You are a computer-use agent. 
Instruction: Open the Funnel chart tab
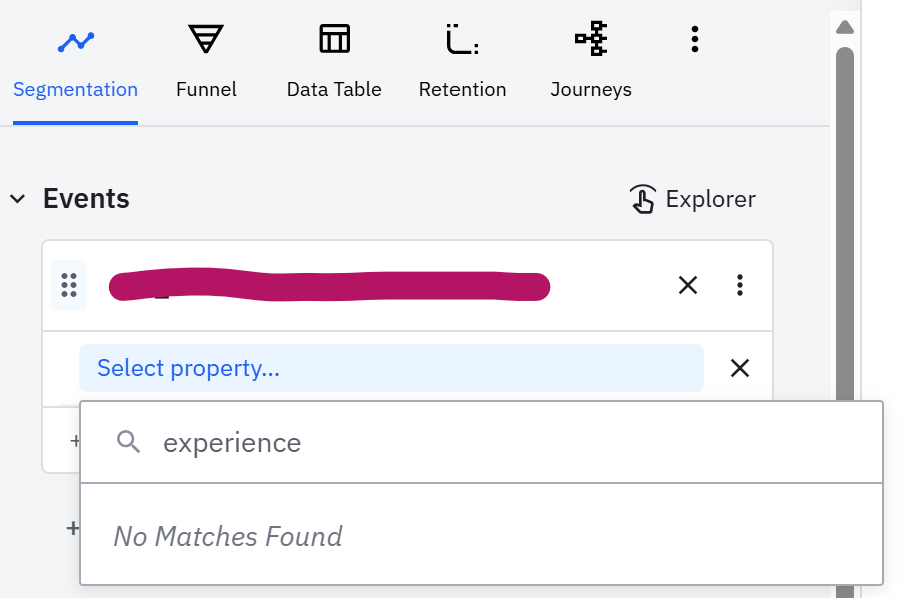tap(206, 62)
